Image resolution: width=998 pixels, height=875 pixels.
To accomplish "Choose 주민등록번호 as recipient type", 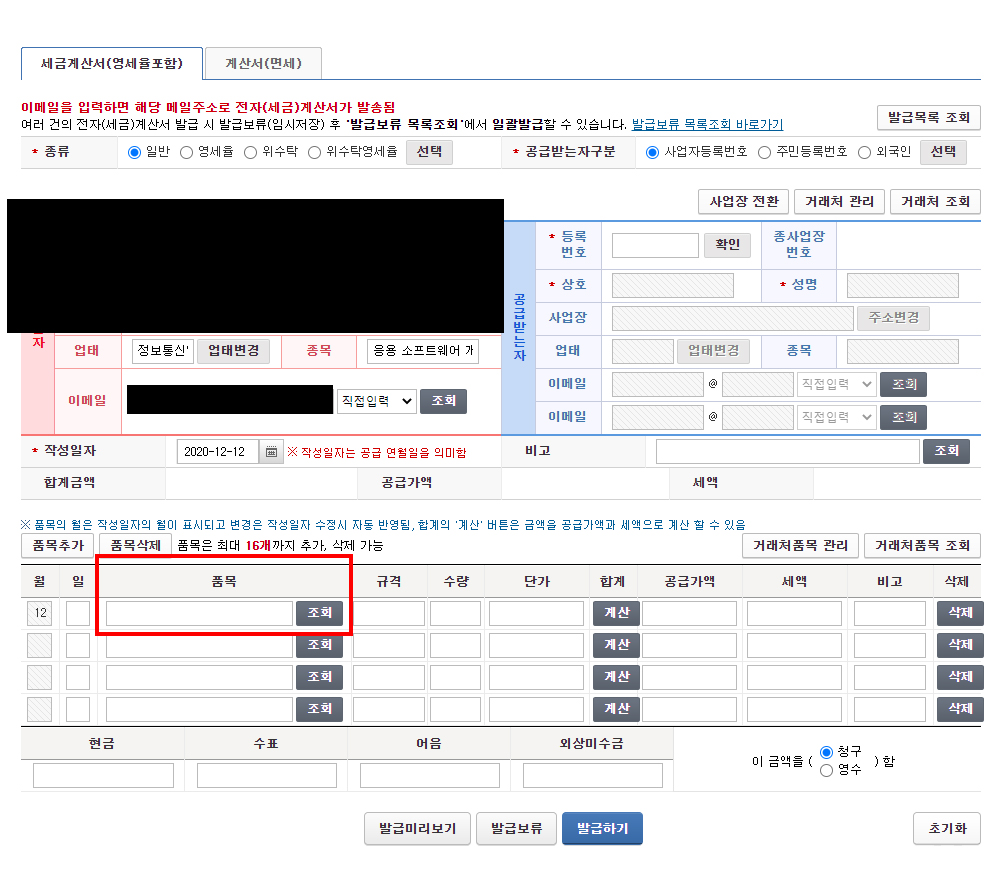I will click(x=765, y=153).
